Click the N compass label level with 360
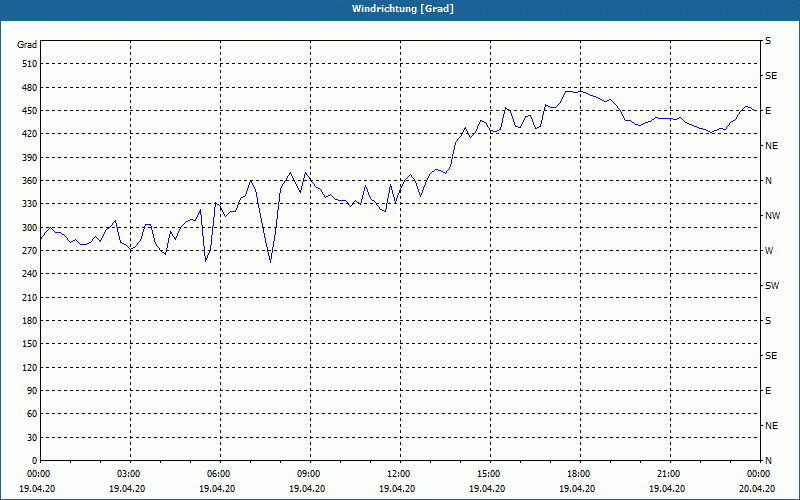 click(768, 181)
